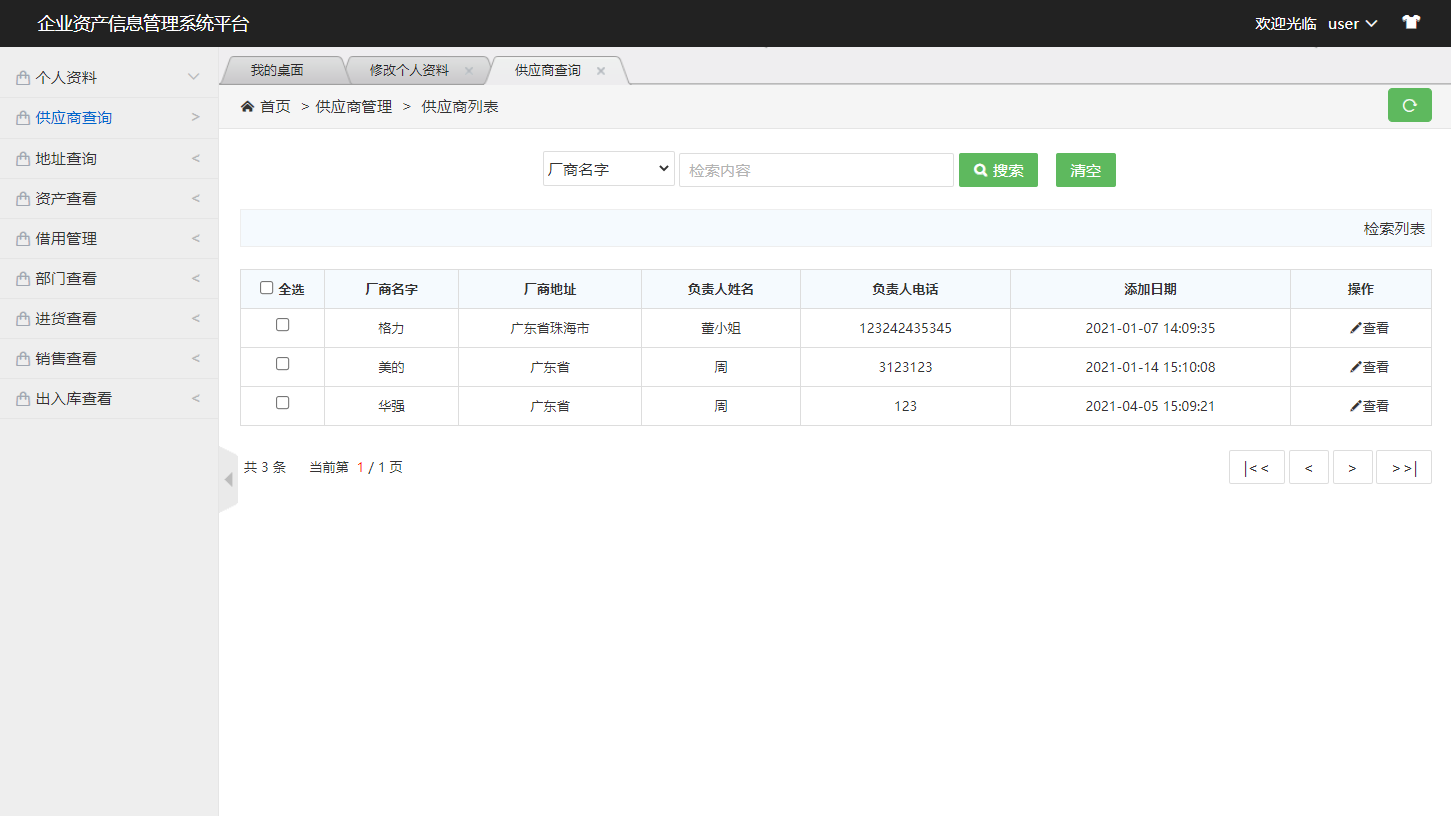This screenshot has height=816, width=1451.
Task: Check the 全选 select-all checkbox
Action: pyautogui.click(x=264, y=287)
